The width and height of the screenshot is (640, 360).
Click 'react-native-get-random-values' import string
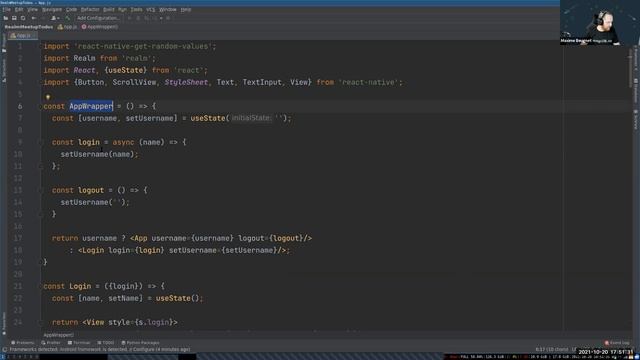point(143,47)
